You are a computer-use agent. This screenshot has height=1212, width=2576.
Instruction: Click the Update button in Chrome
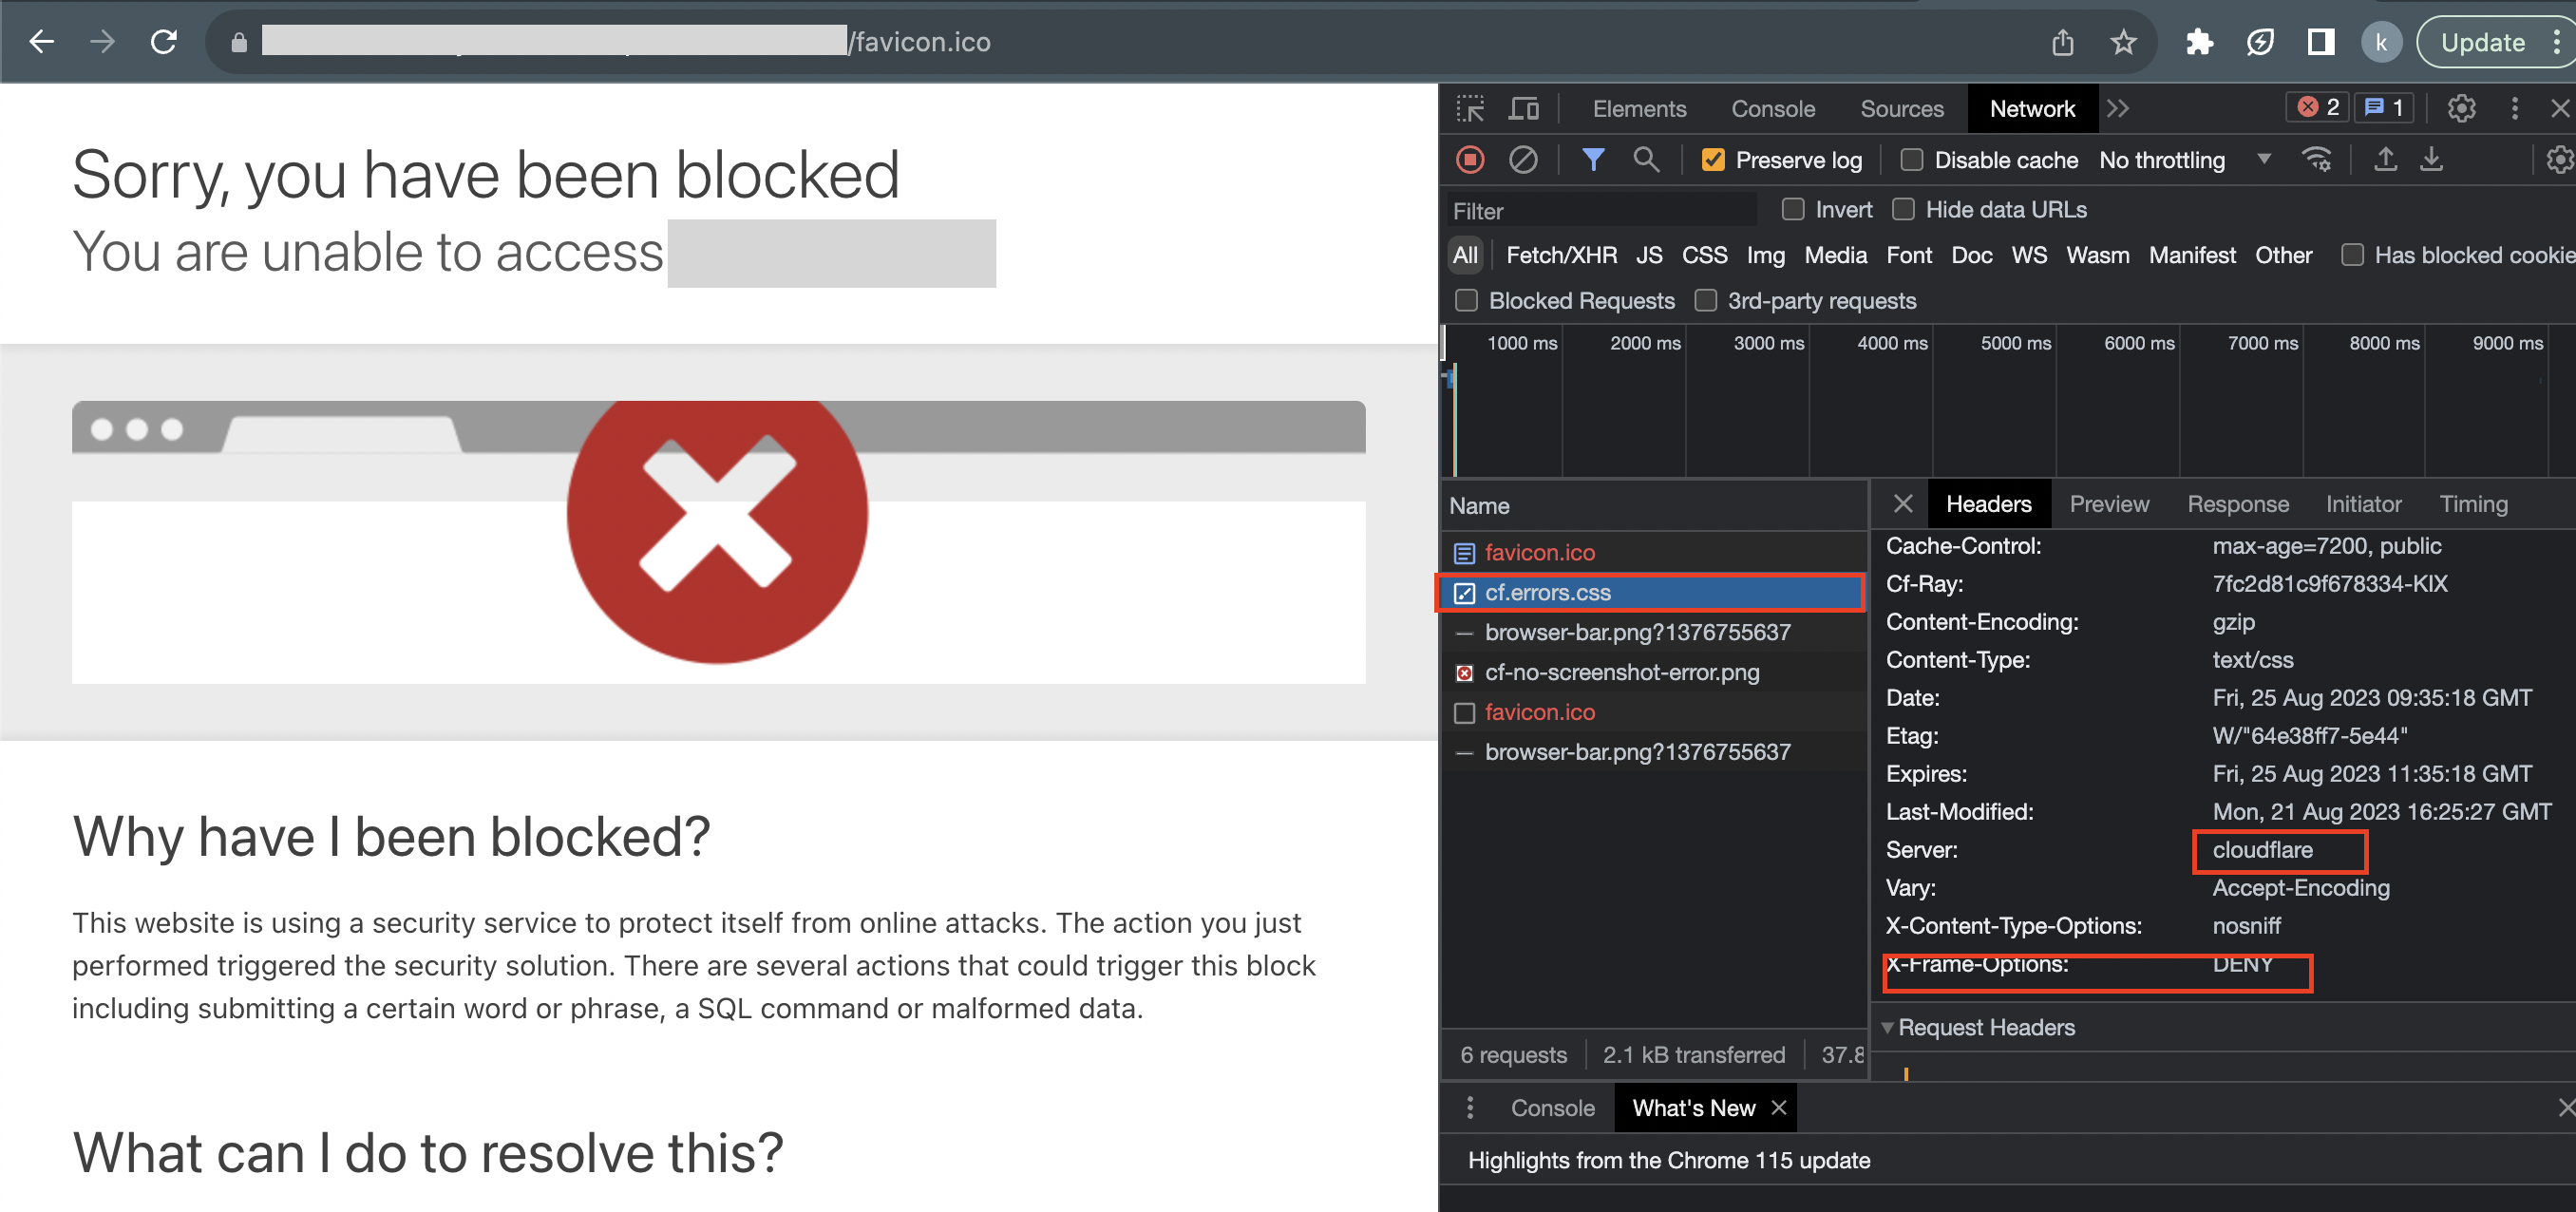click(2482, 42)
